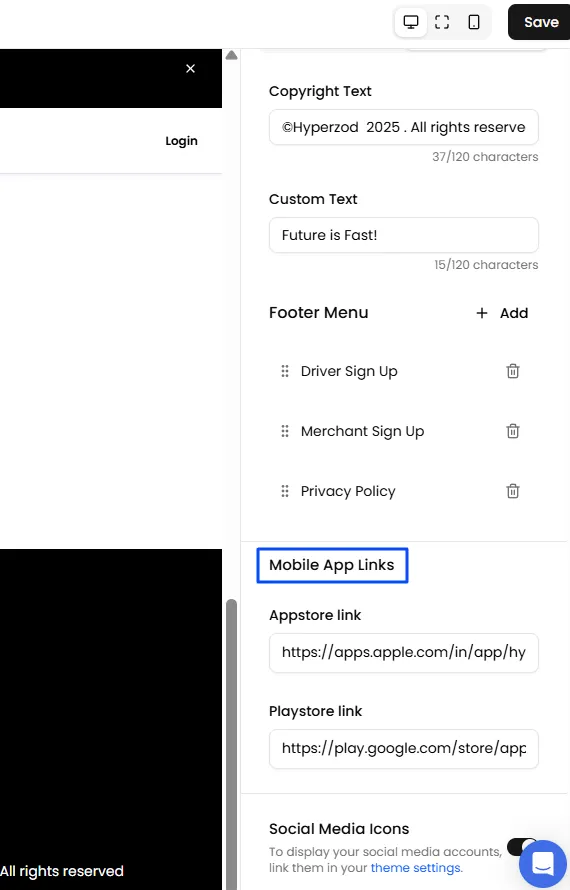Open the chat support widget
The image size is (570, 890).
point(543,864)
